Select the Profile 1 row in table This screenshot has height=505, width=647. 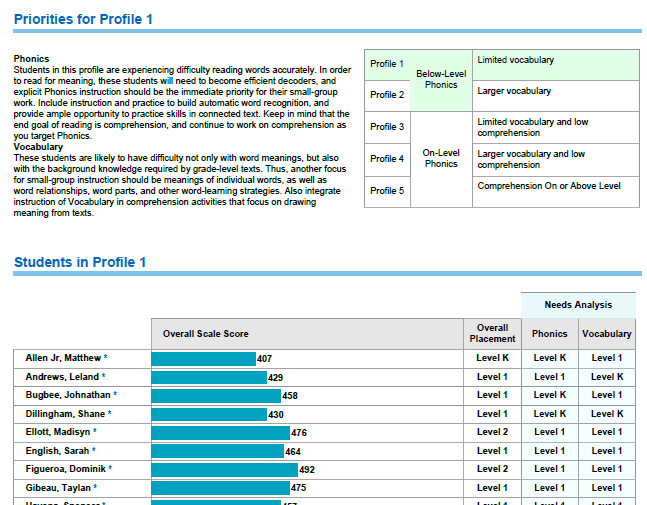pos(502,65)
